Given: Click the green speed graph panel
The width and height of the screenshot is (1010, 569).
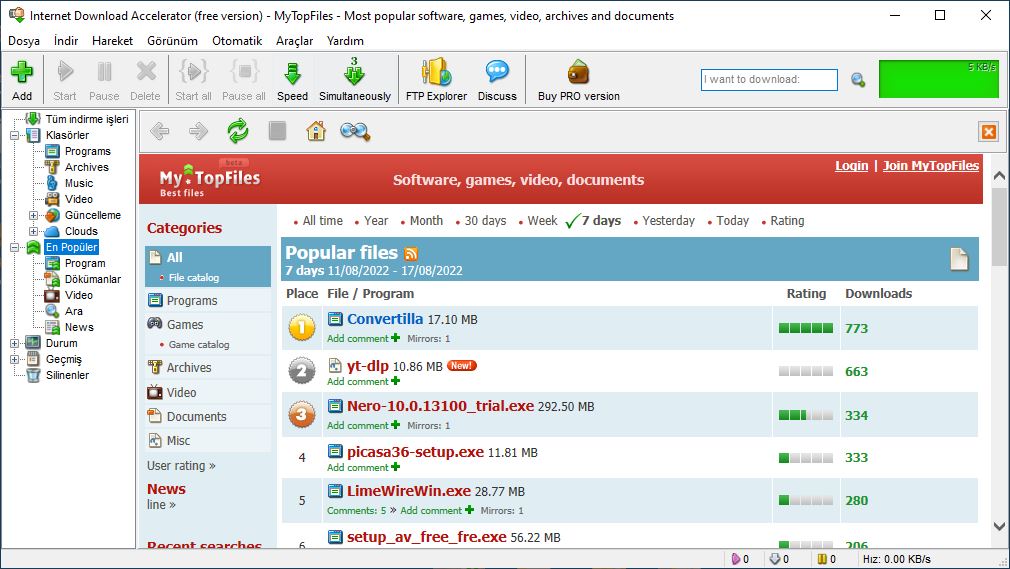Looking at the screenshot, I should pos(939,79).
